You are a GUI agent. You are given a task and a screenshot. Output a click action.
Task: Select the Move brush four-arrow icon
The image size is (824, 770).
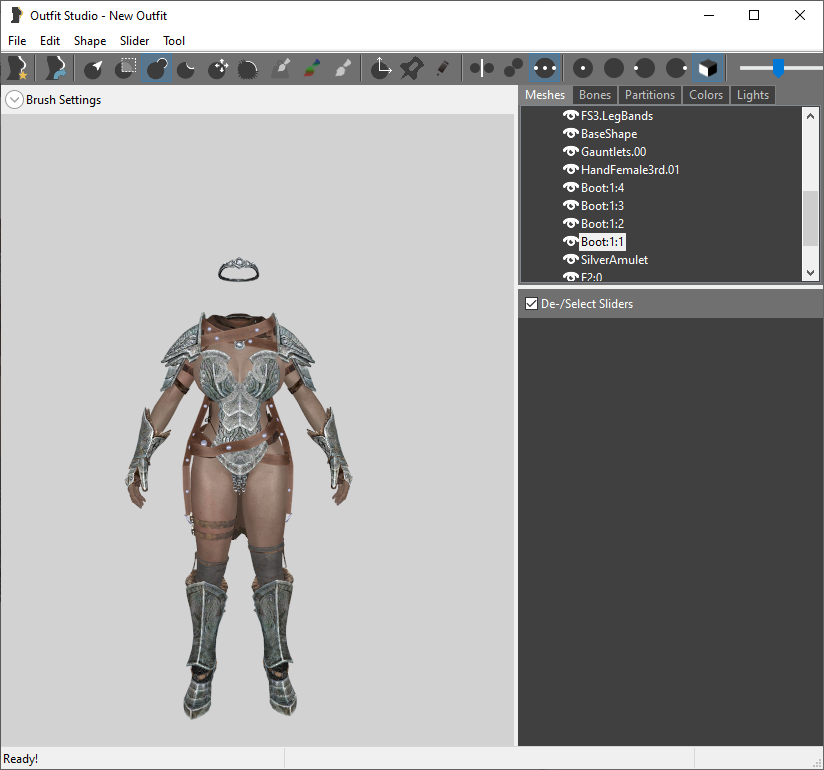pos(218,68)
